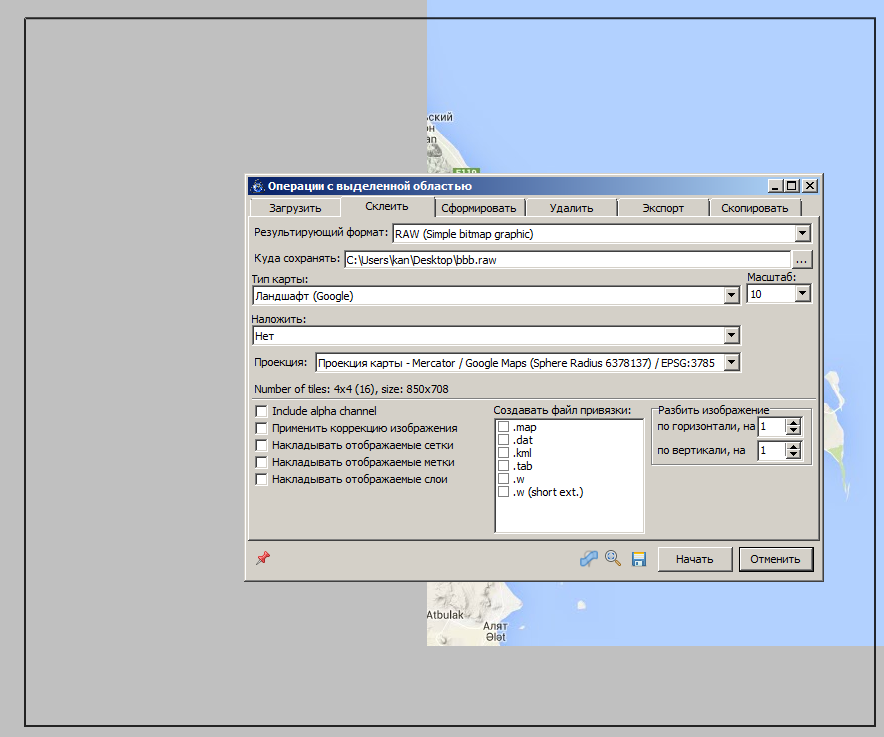Viewport: 884px width, 737px height.
Task: Tick the .map georeference file checkbox
Action: [504, 427]
